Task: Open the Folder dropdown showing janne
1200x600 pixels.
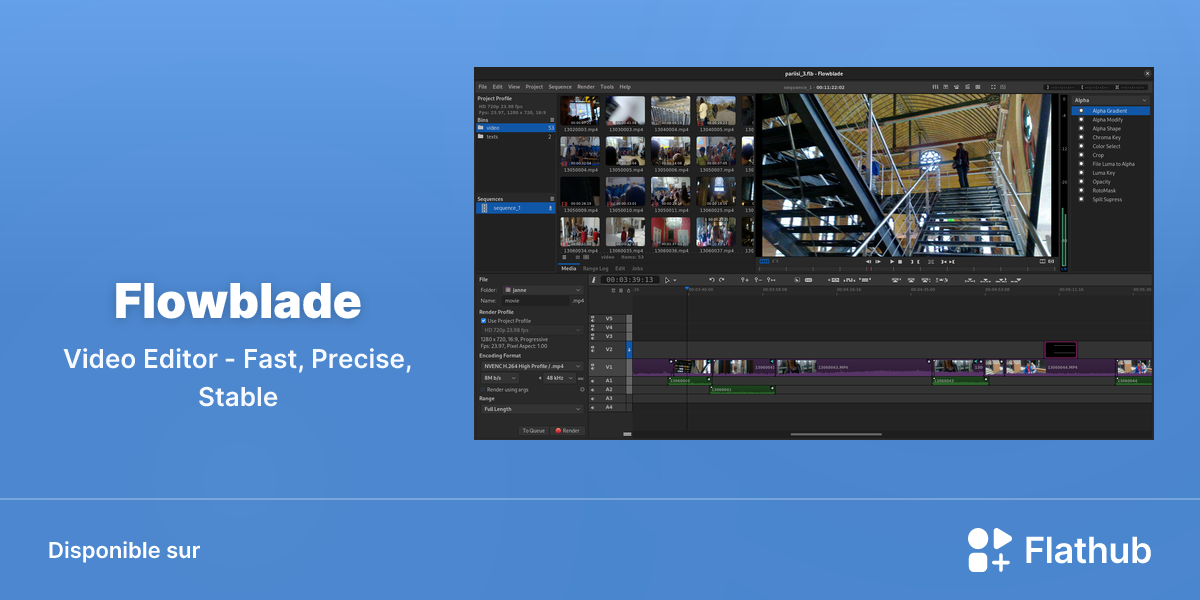Action: 543,290
